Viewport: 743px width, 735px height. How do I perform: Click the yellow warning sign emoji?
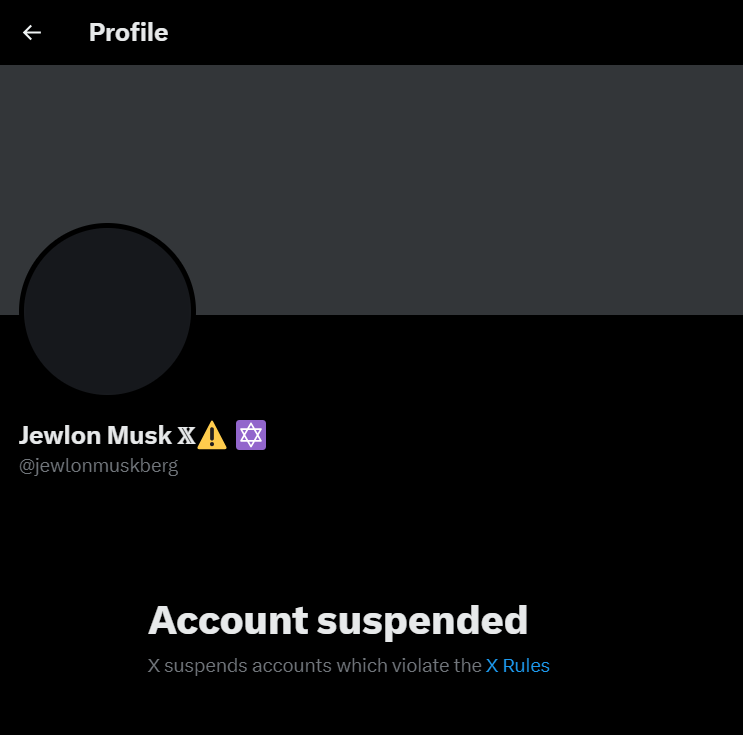pyautogui.click(x=212, y=435)
